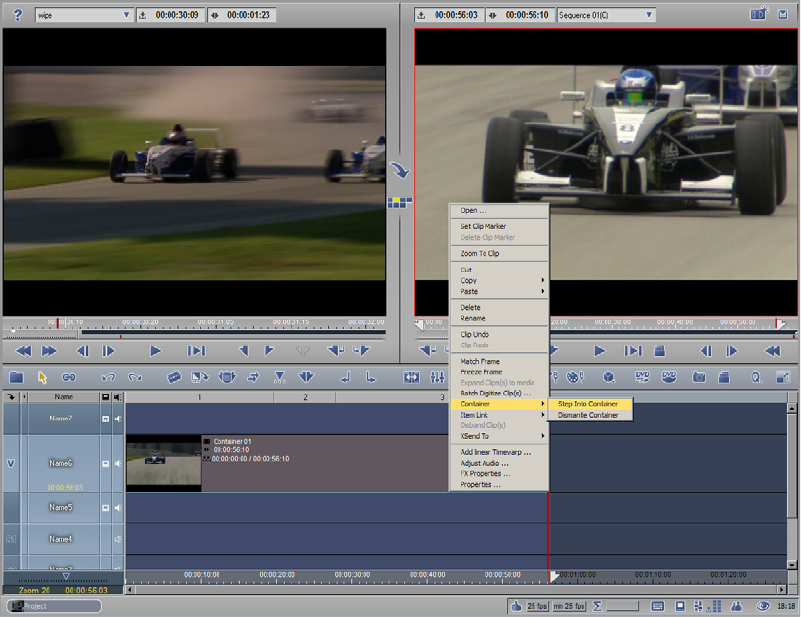Toggle video display on Name5 track

click(x=106, y=508)
